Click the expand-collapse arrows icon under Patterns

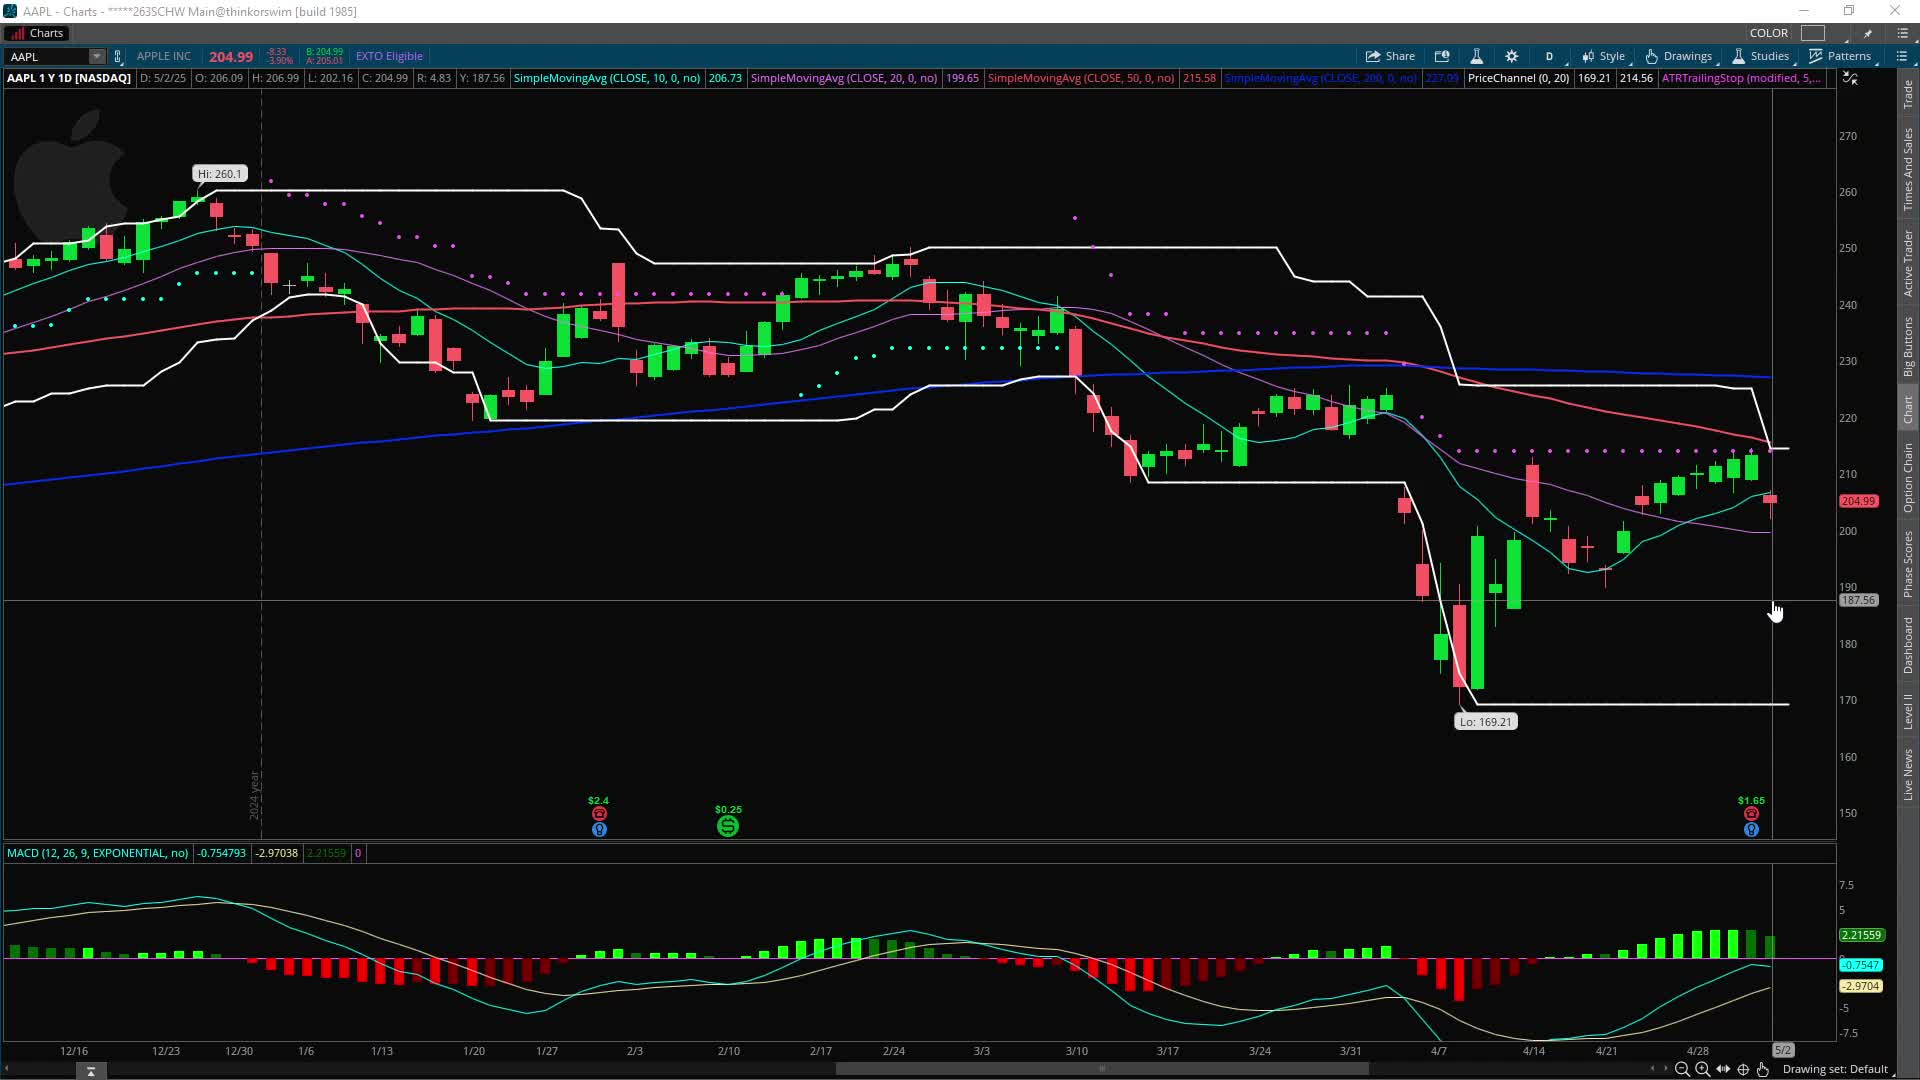[1850, 78]
